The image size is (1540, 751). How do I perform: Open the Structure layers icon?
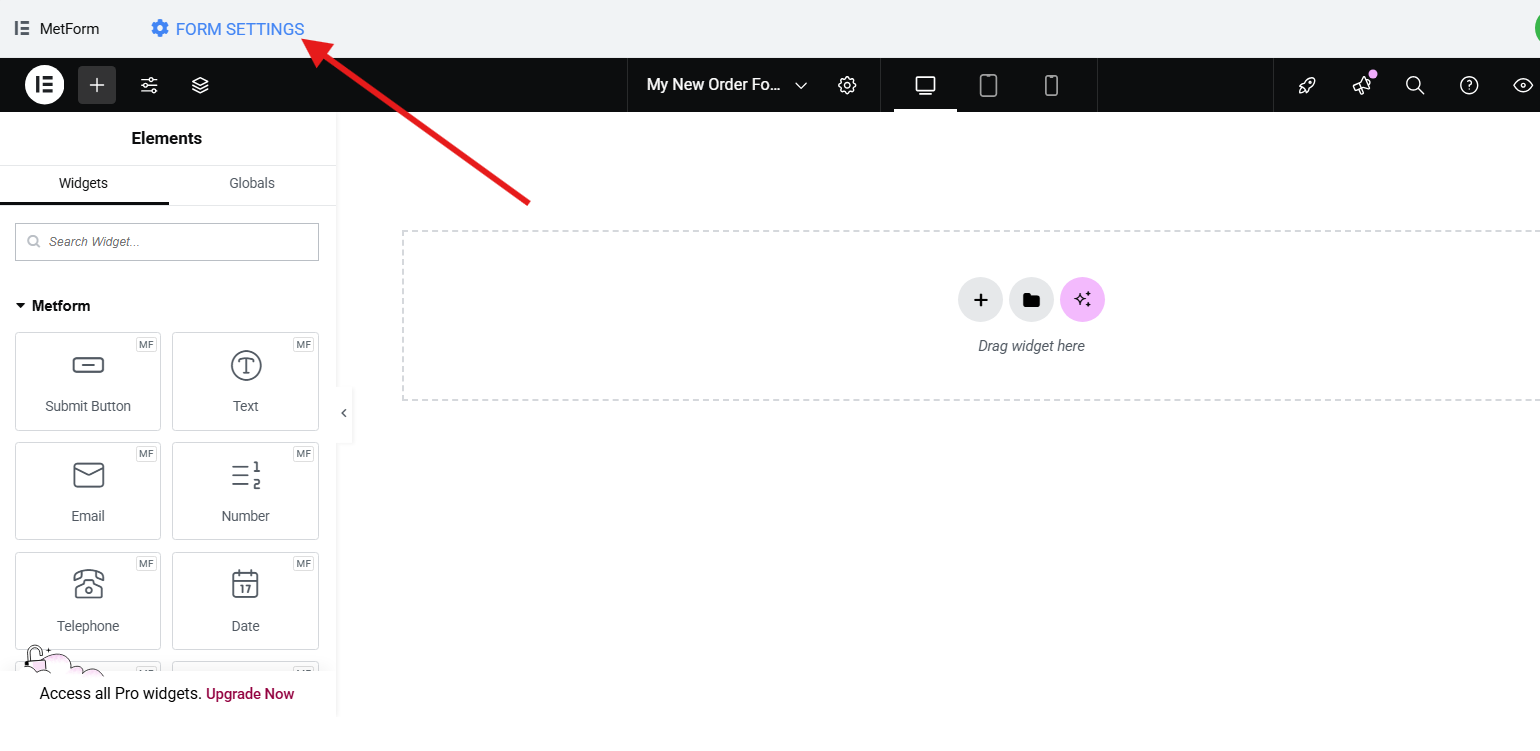200,85
